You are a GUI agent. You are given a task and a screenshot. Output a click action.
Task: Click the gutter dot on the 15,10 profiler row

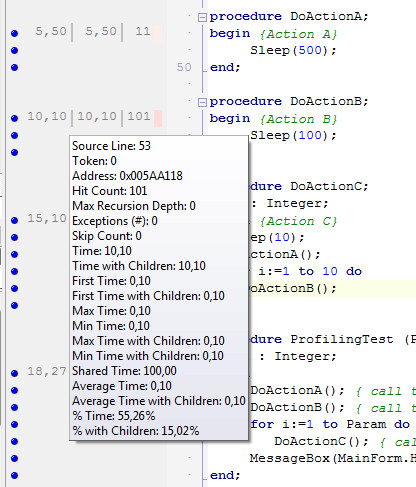14,220
